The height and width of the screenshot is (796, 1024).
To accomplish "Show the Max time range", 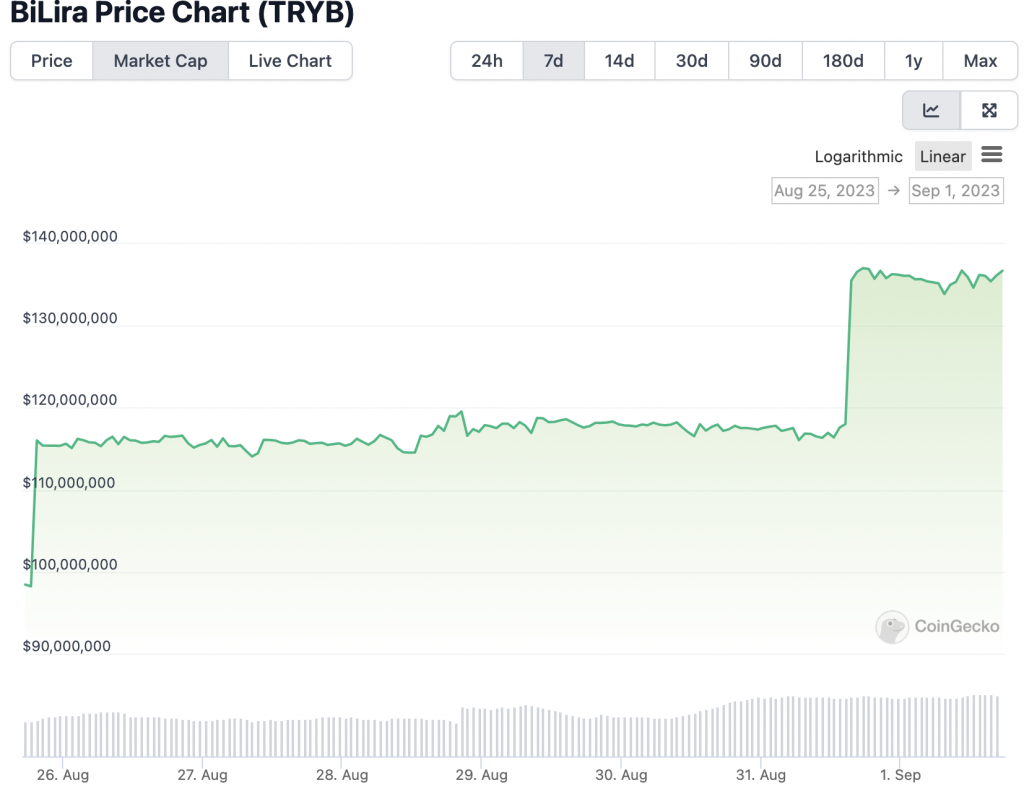I will click(x=980, y=61).
